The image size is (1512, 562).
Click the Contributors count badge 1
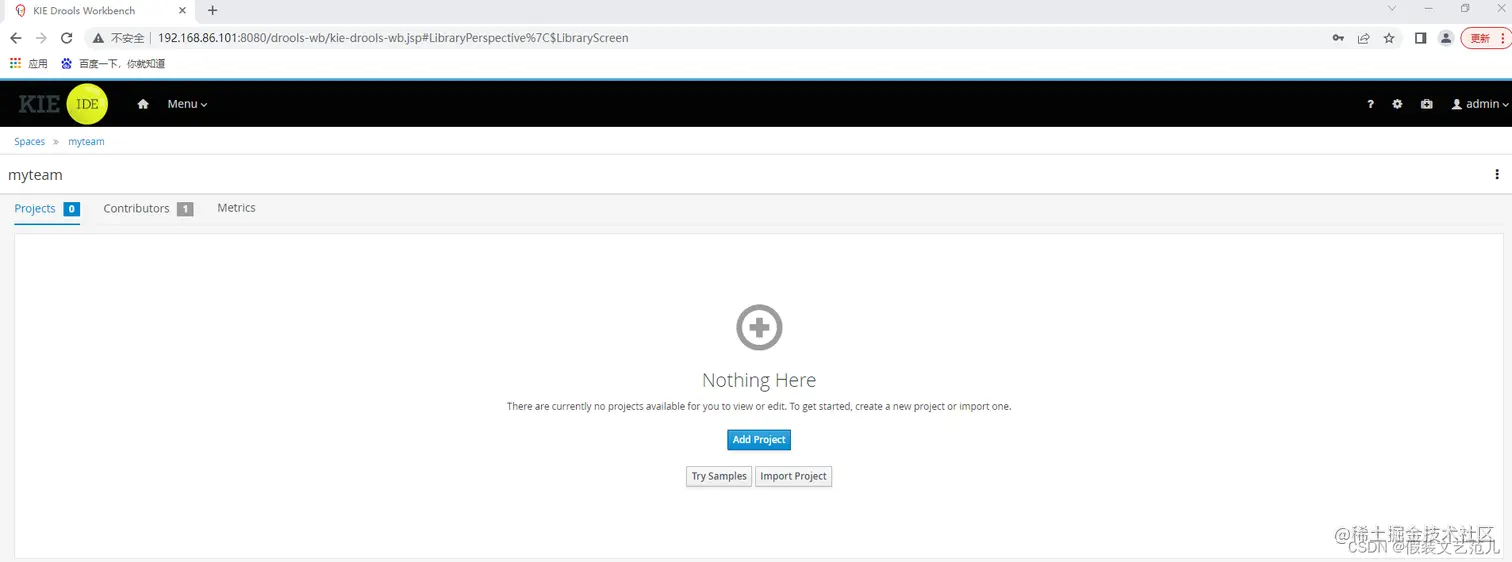click(185, 209)
